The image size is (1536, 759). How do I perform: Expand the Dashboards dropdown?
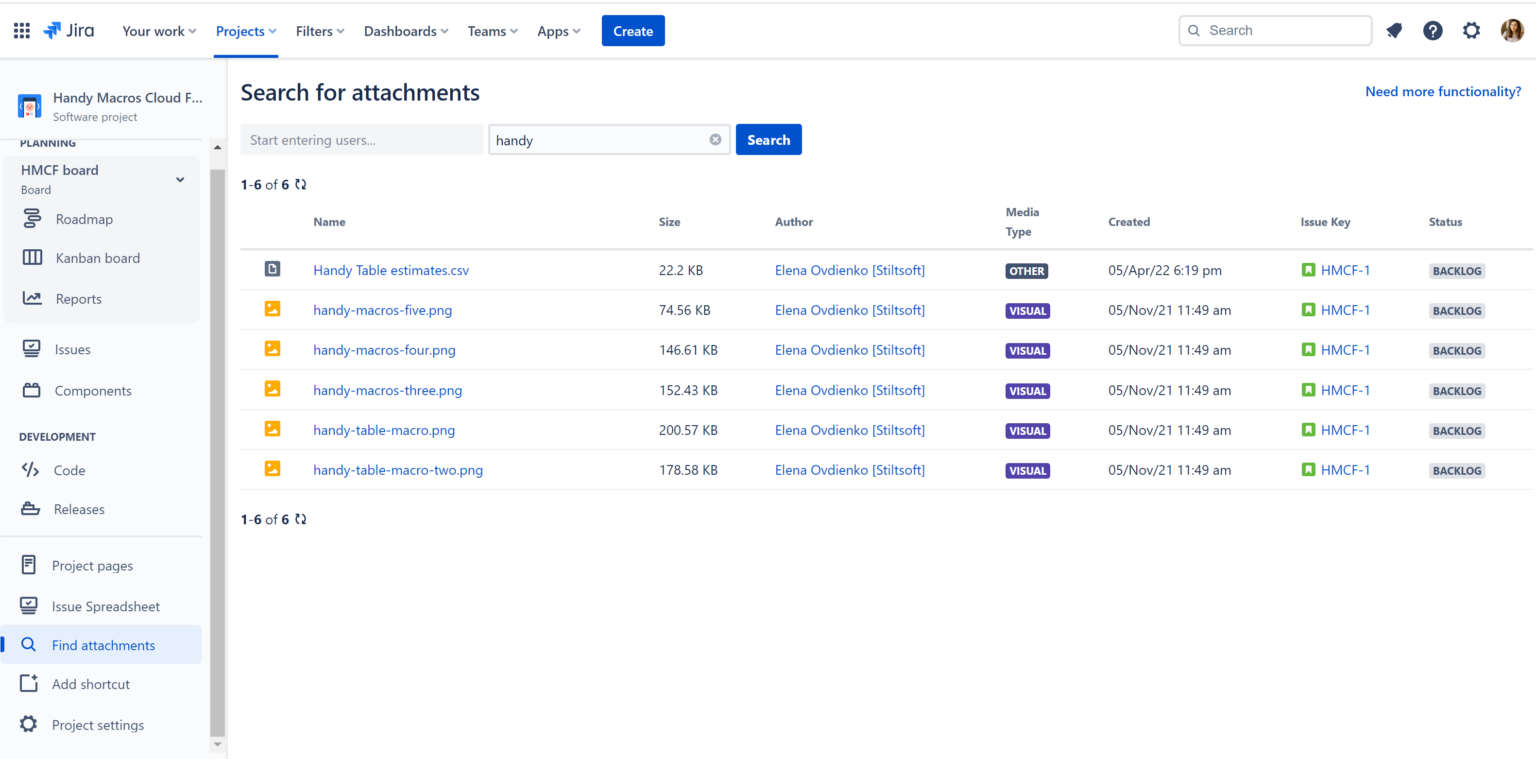pos(406,31)
